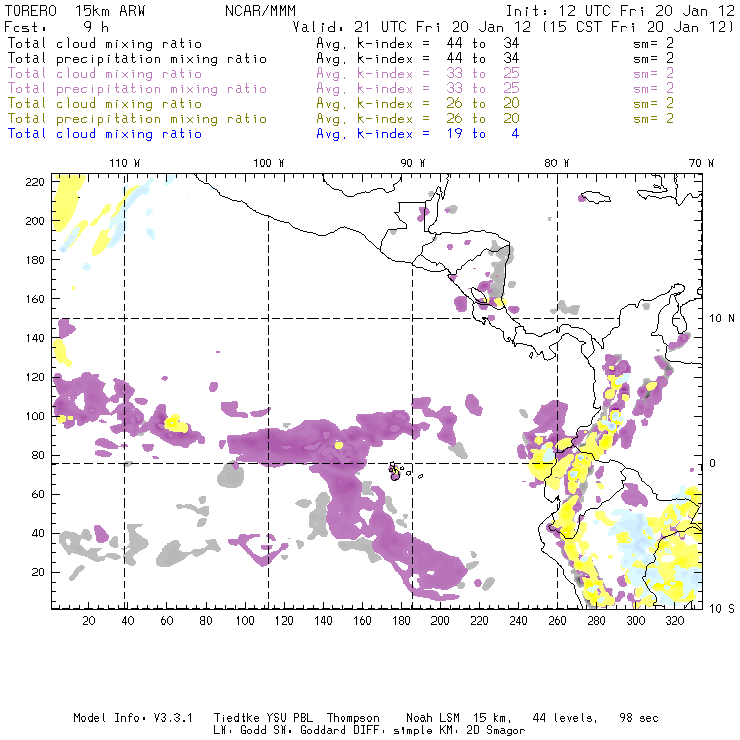Select the 'Tiedtke' scheme name in footer
The image size is (740, 740).
click(236, 718)
